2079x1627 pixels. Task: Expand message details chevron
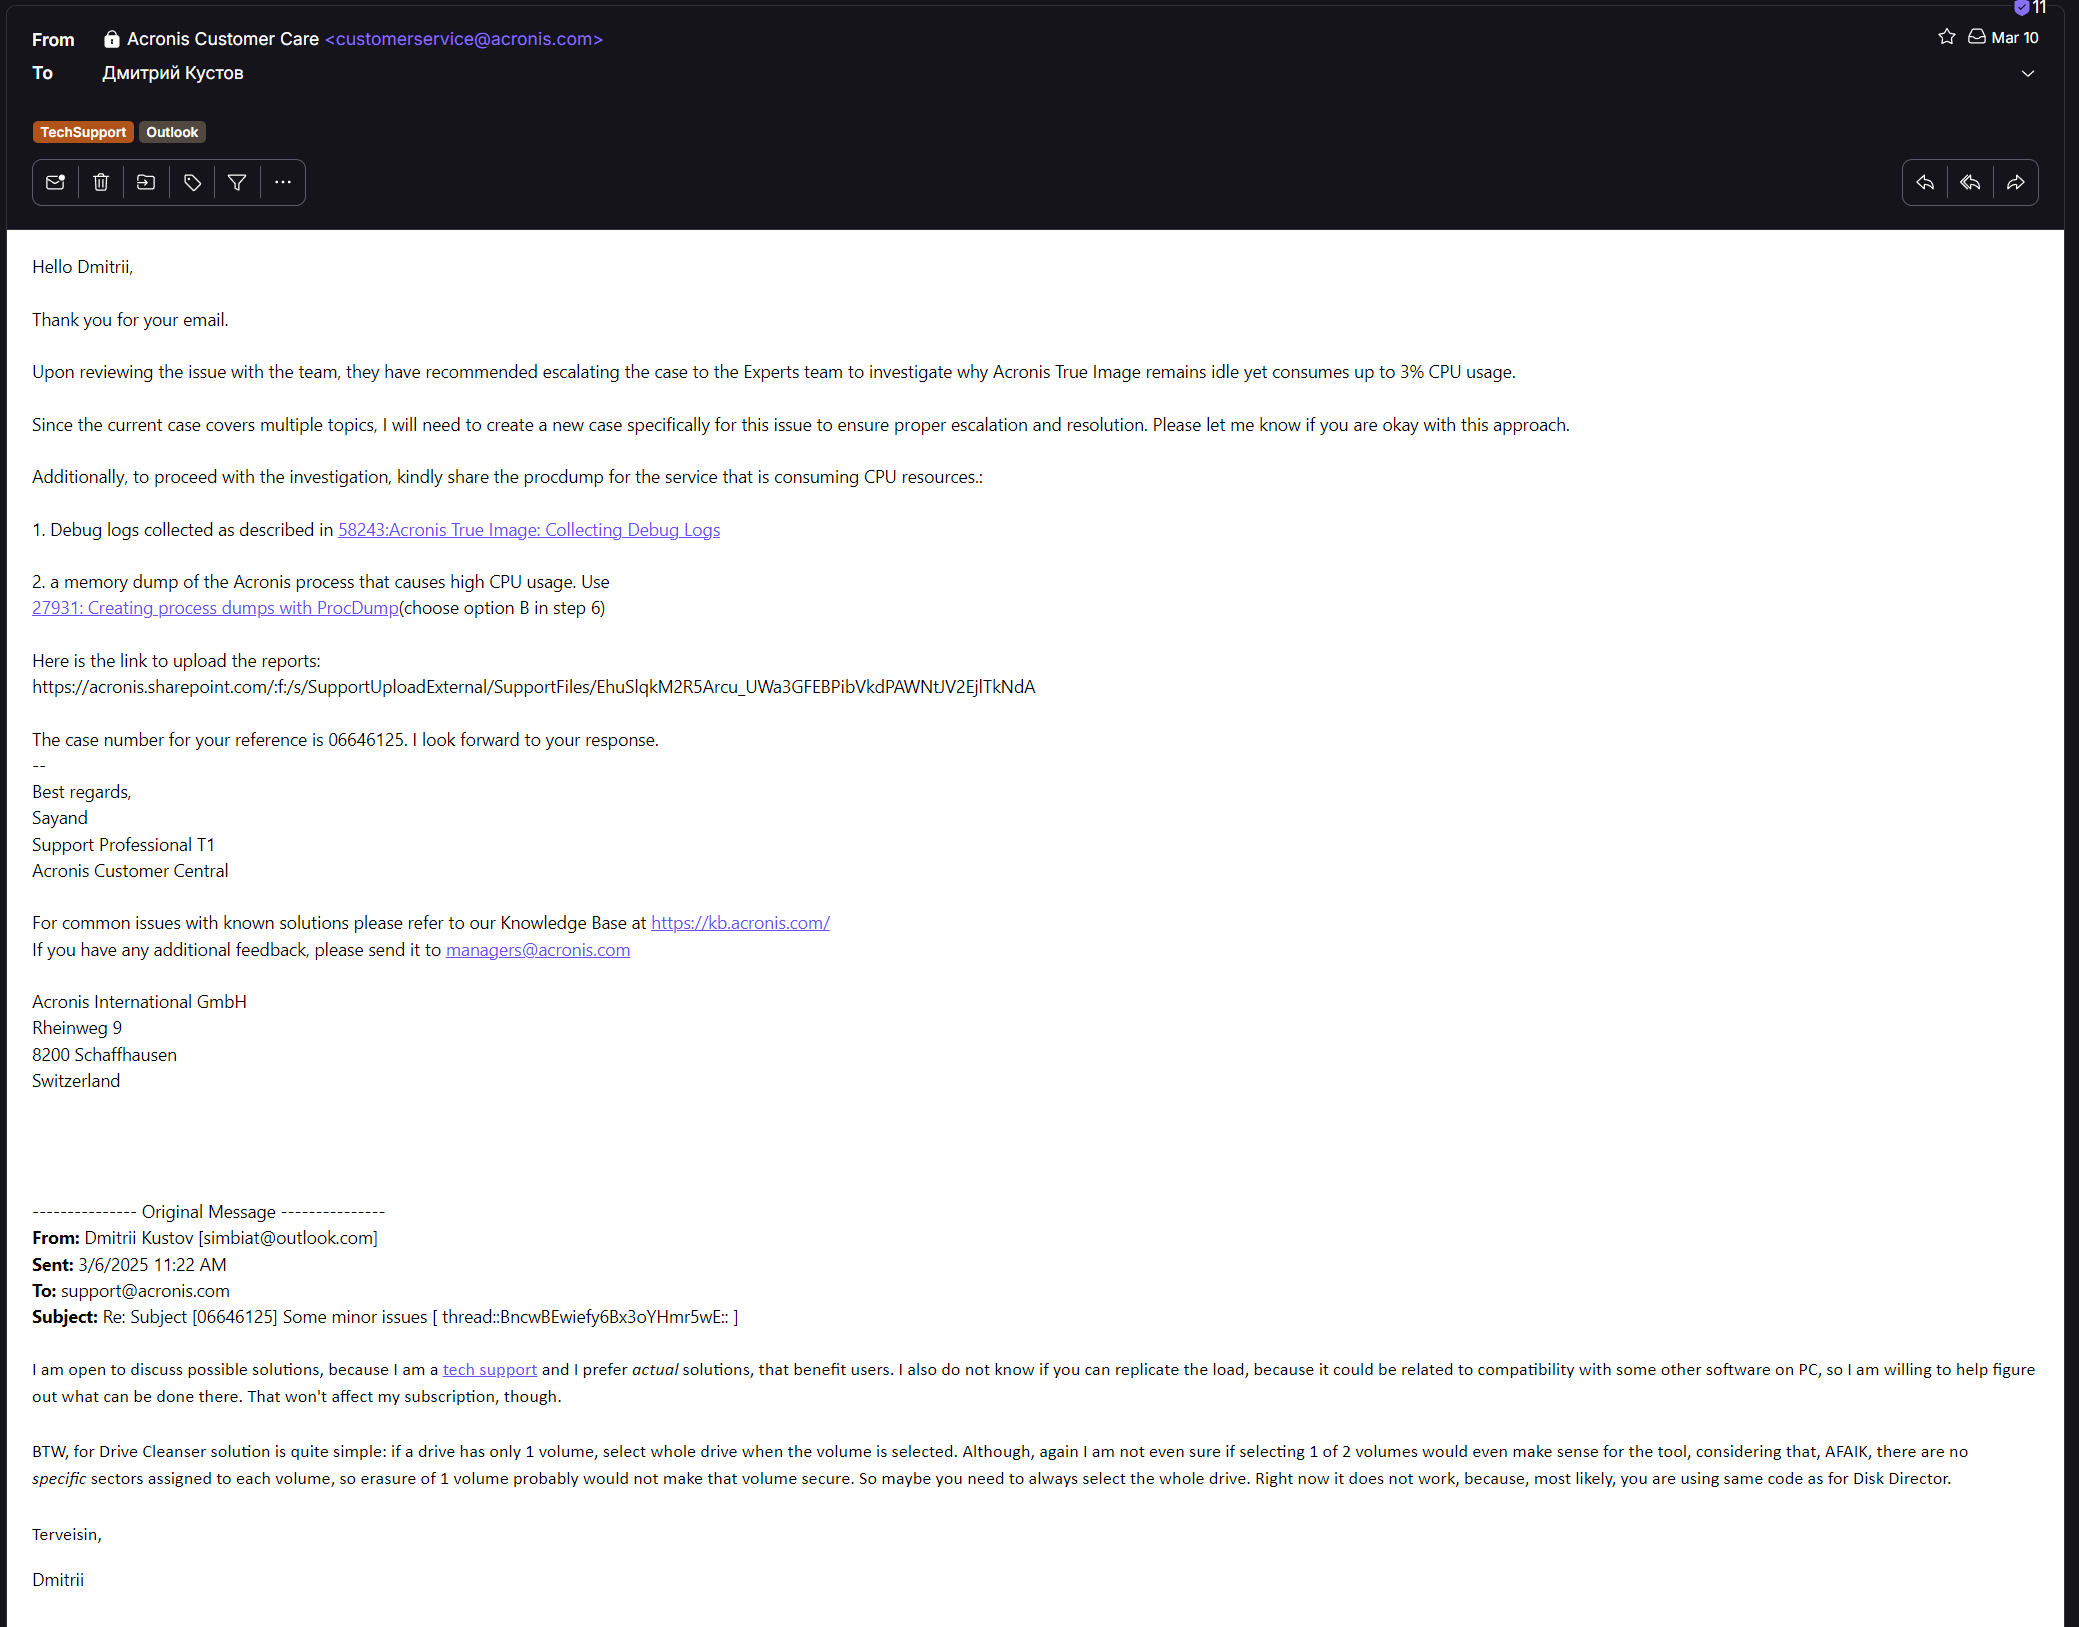coord(2027,73)
